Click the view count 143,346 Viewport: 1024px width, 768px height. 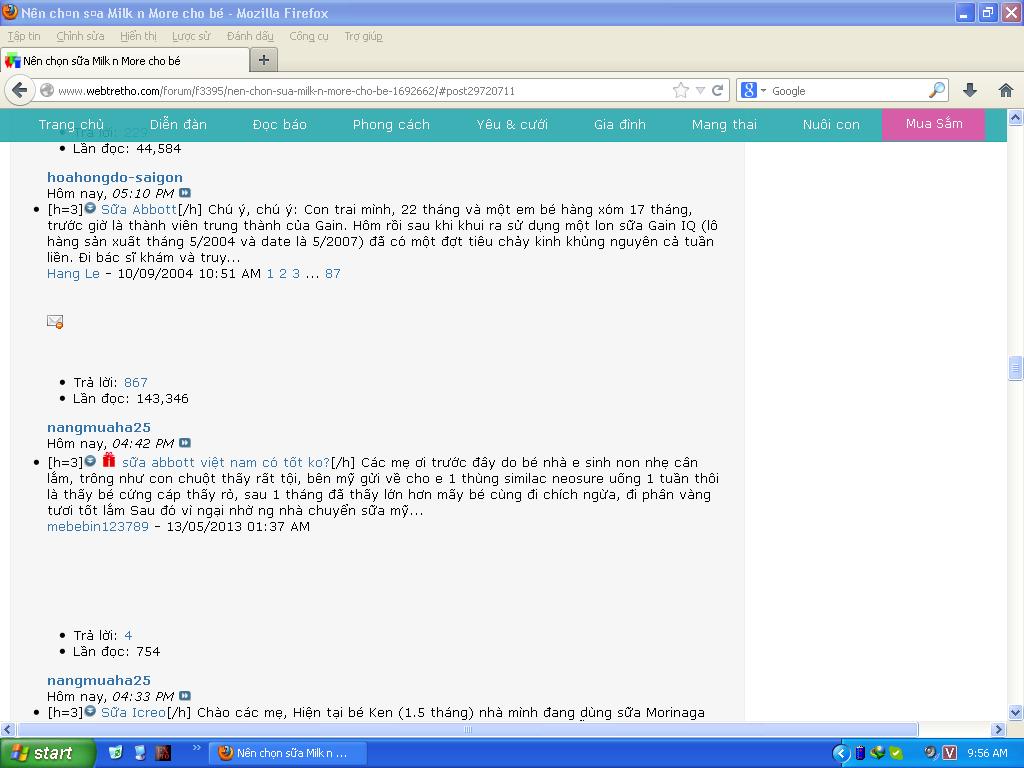pyautogui.click(x=163, y=398)
